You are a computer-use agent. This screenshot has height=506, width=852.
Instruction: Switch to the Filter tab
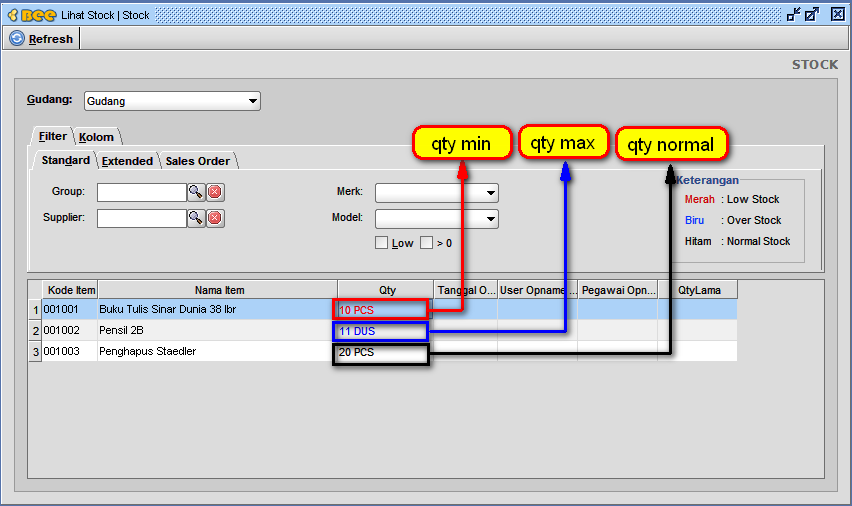pyautogui.click(x=52, y=136)
